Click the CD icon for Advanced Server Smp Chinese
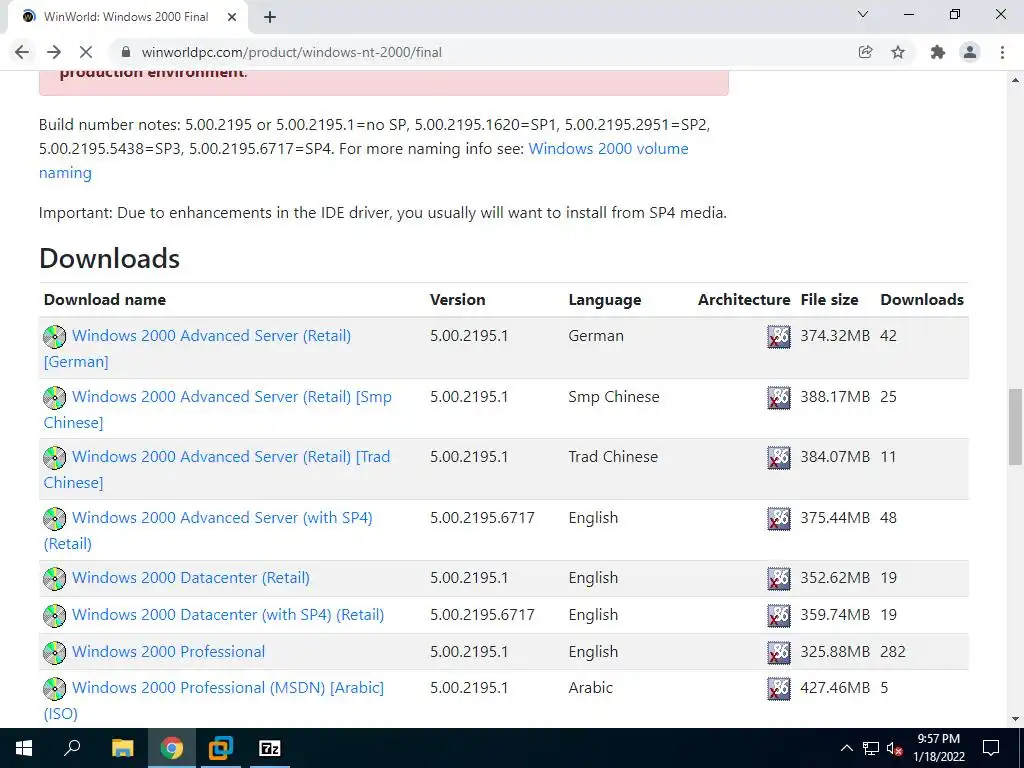Image resolution: width=1024 pixels, height=768 pixels. click(55, 397)
